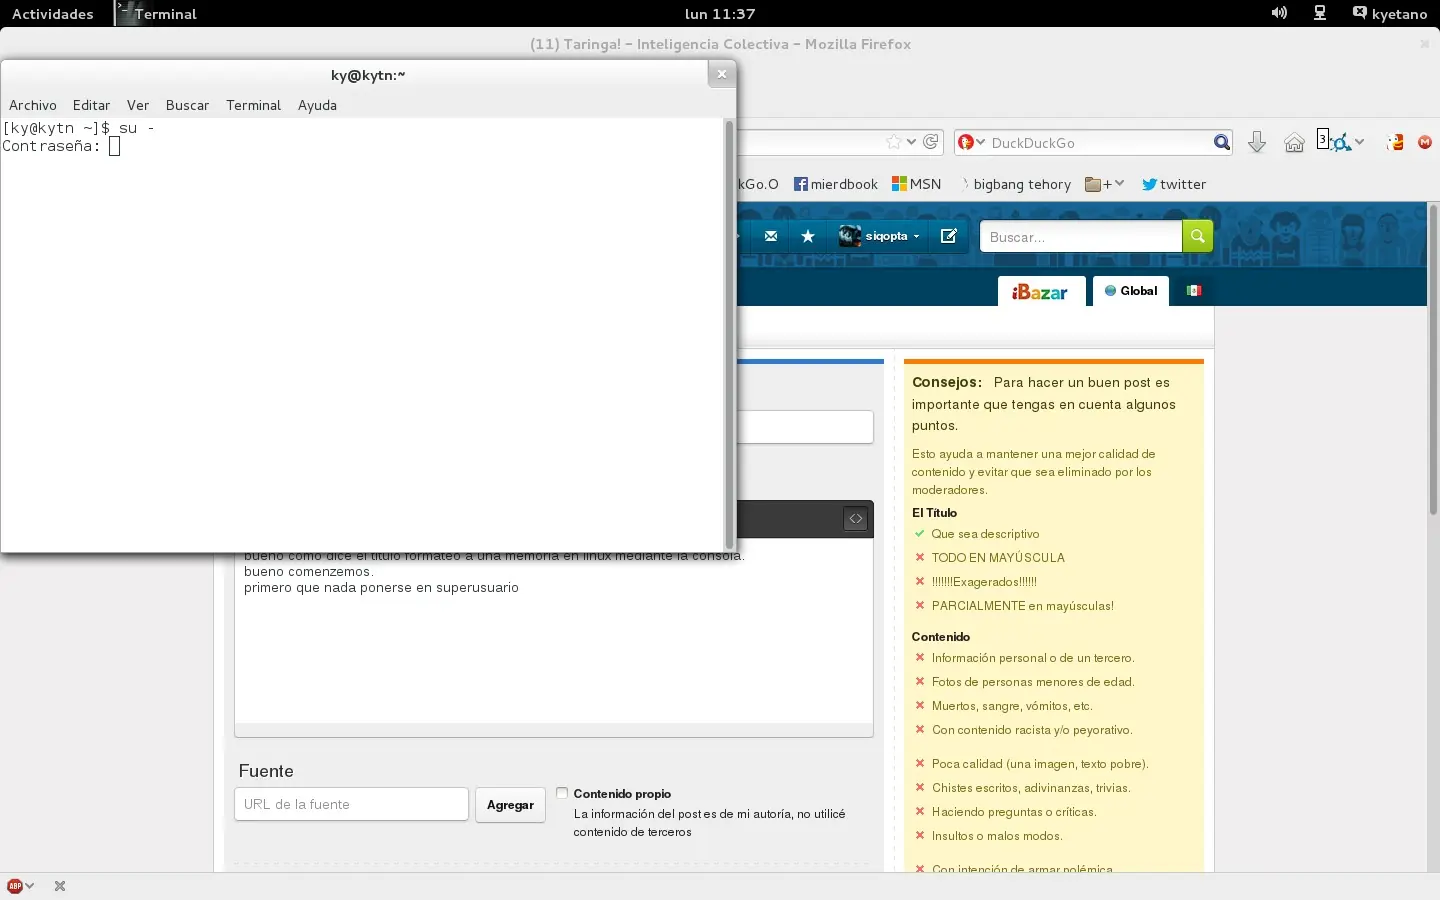
Task: Open the MSN bookmark
Action: [917, 184]
